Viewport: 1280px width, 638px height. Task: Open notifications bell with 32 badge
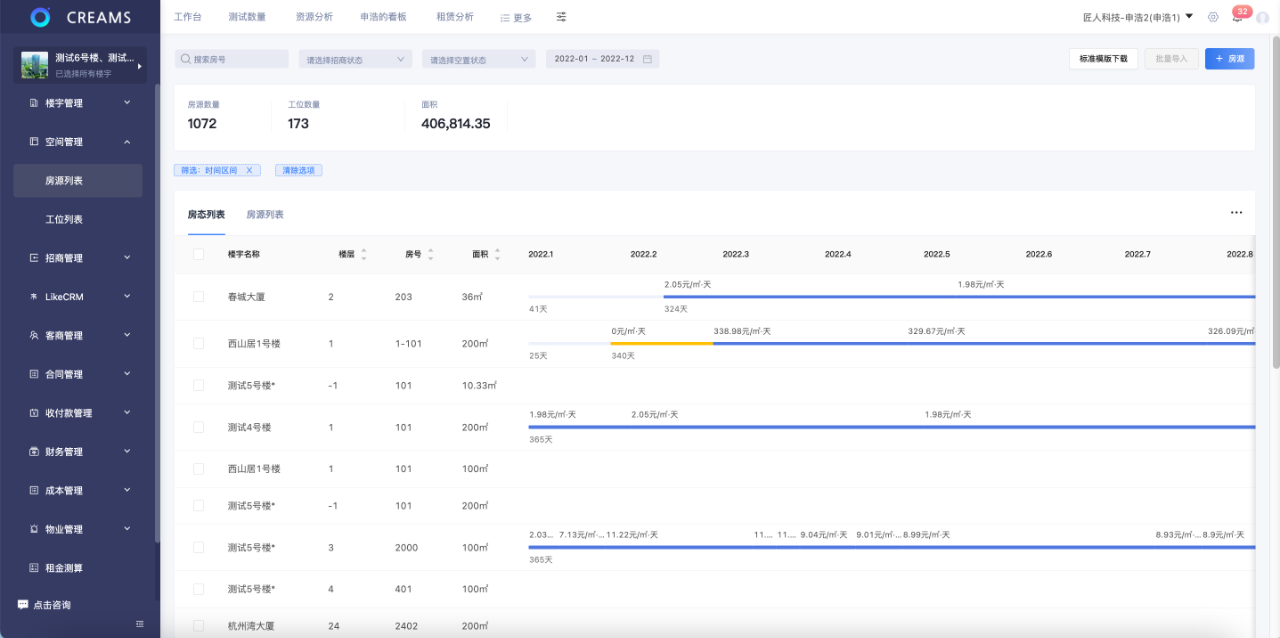pyautogui.click(x=1237, y=17)
